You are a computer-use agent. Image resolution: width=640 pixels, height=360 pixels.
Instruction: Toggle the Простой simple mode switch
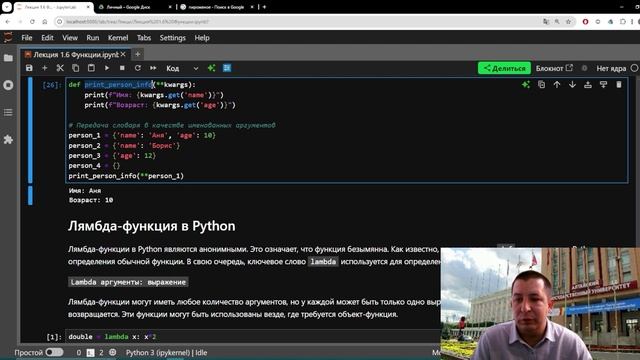pyautogui.click(x=54, y=352)
